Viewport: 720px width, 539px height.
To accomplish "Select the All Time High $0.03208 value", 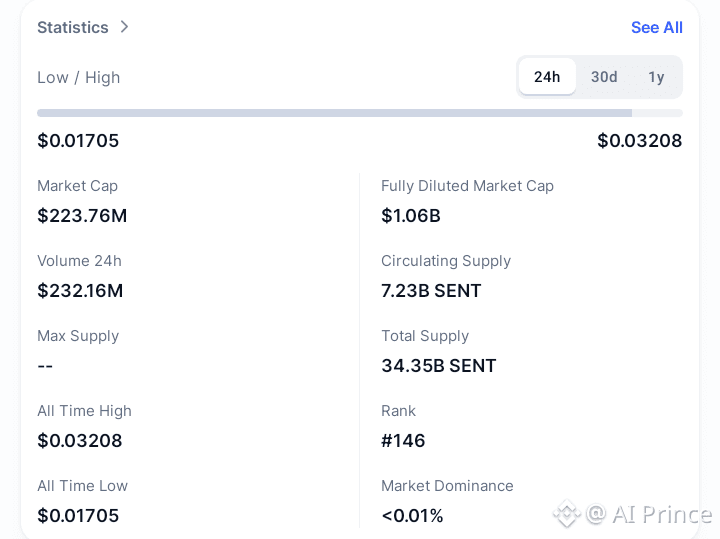I will coord(80,441).
